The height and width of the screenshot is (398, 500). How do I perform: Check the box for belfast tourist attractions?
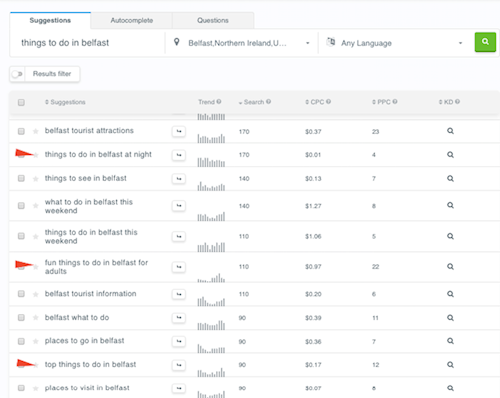(21, 131)
